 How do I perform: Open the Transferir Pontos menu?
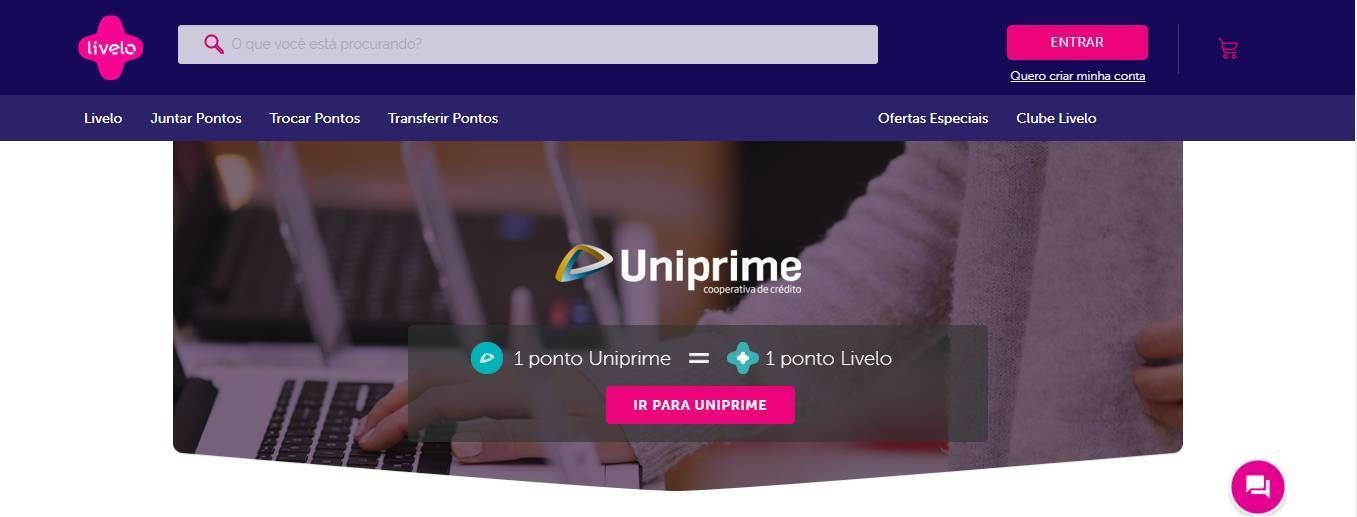point(443,118)
